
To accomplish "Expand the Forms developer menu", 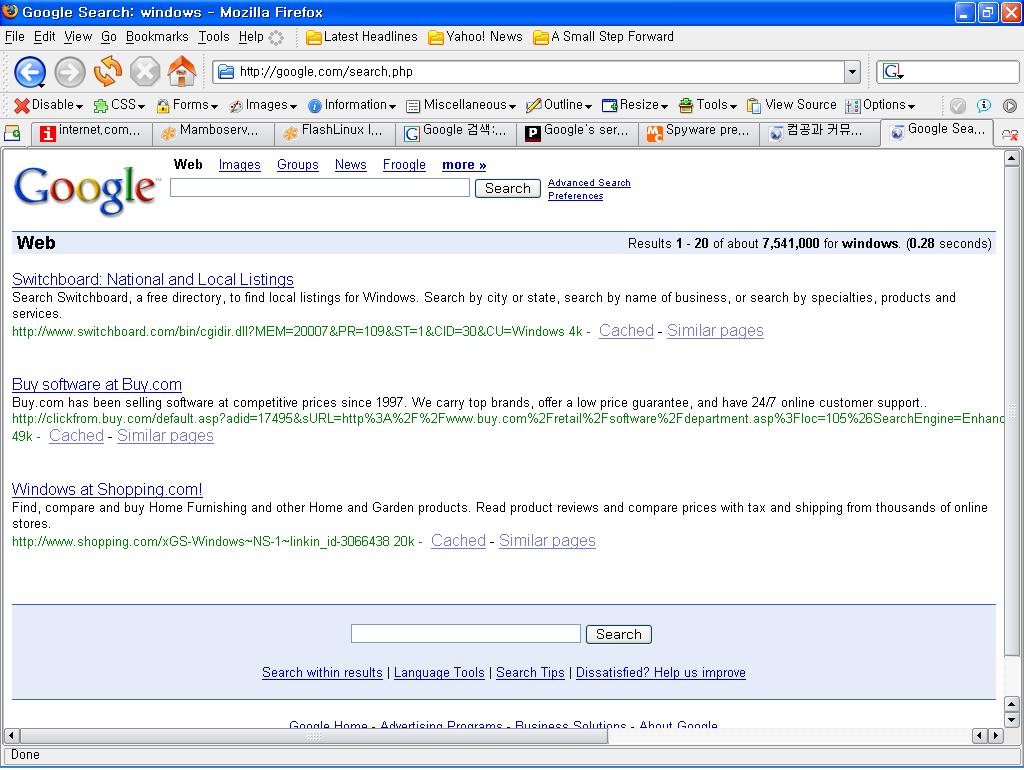I will point(187,104).
